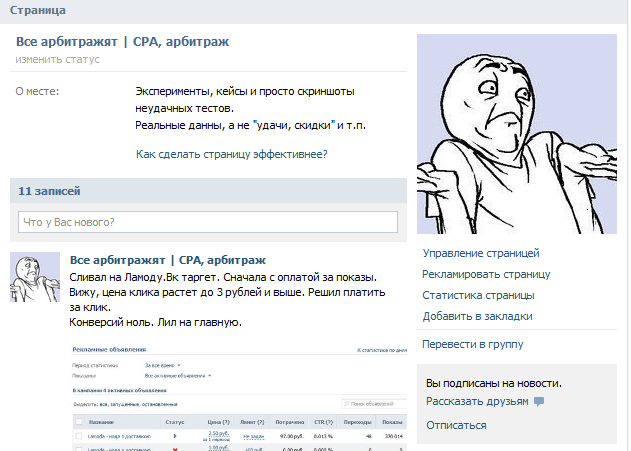Click Отписаться to unsubscribe
Image resolution: width=631 pixels, height=451 pixels.
coord(456,425)
